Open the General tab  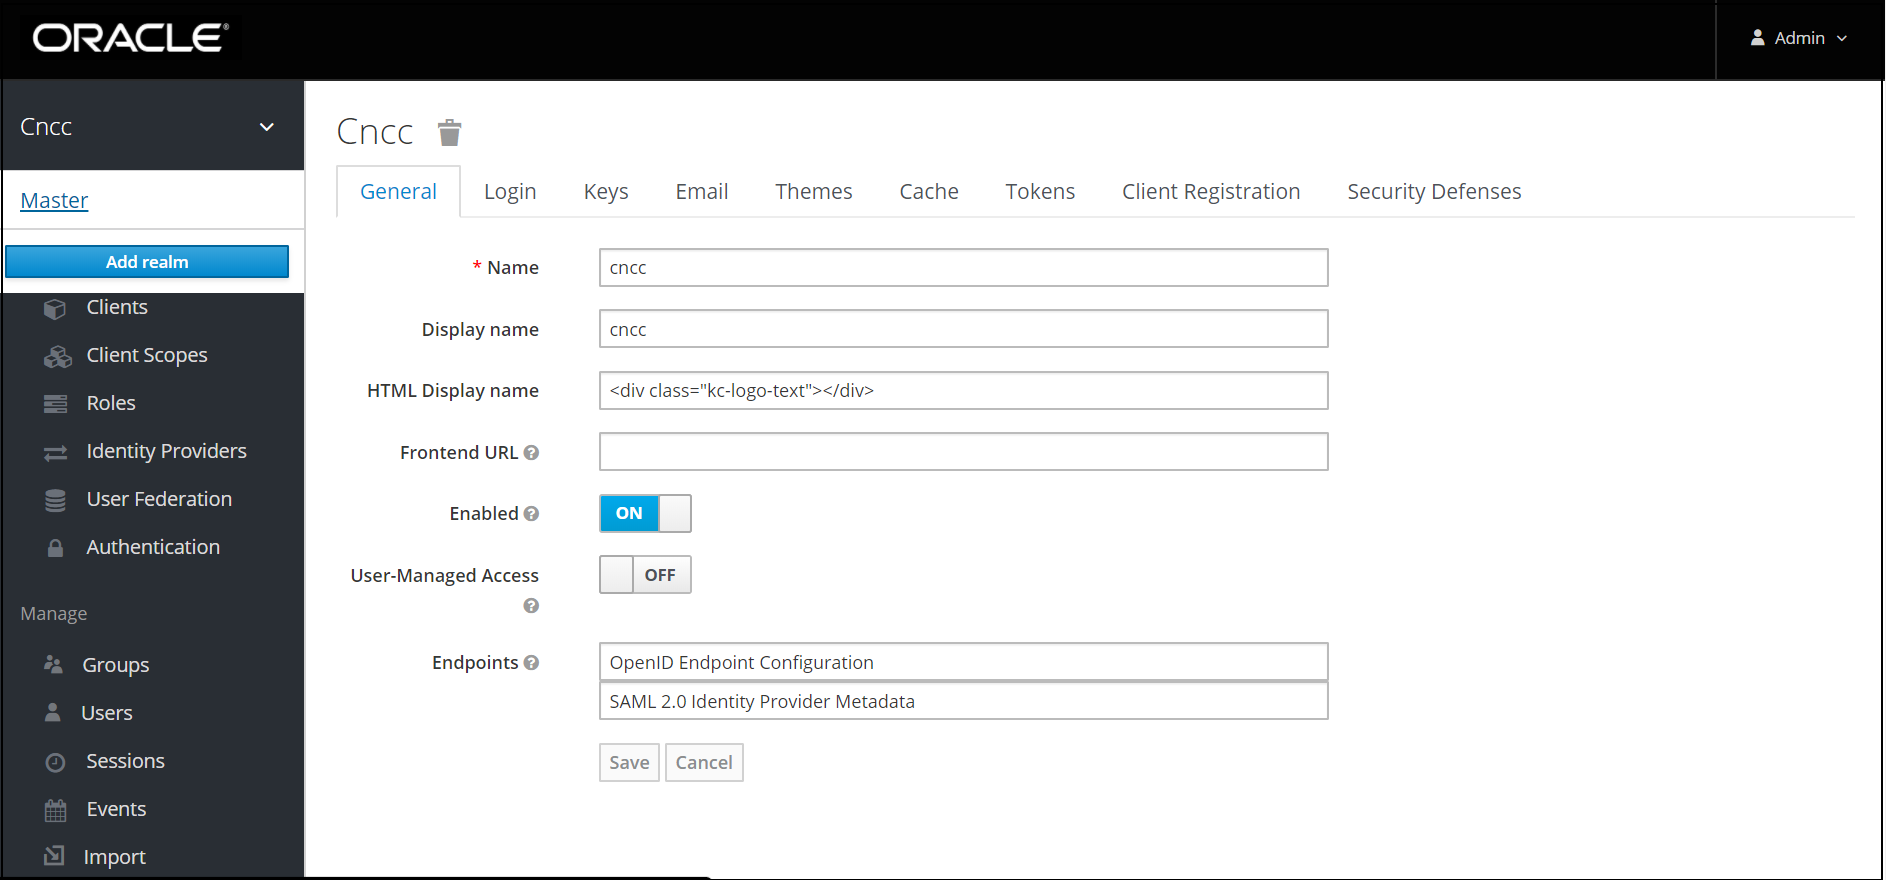coord(398,192)
